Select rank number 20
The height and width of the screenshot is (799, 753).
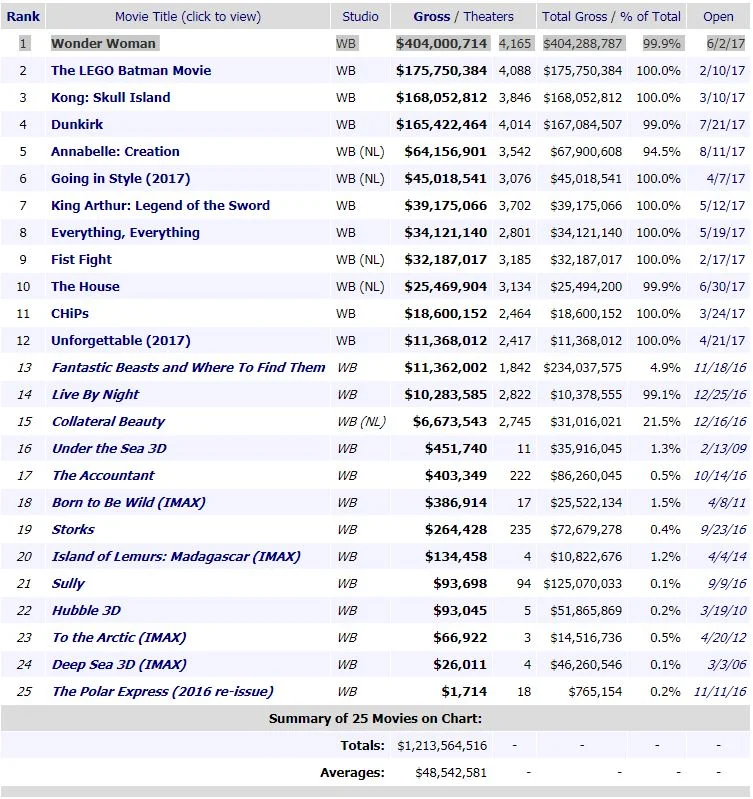point(24,556)
